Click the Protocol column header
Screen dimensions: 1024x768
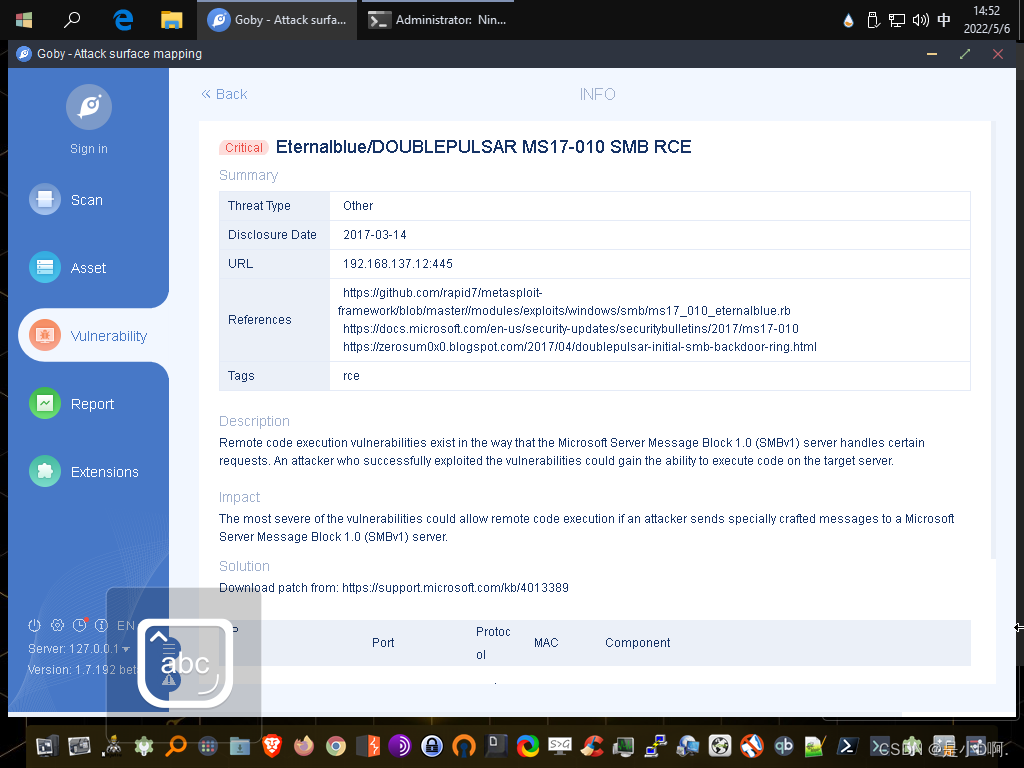point(493,643)
